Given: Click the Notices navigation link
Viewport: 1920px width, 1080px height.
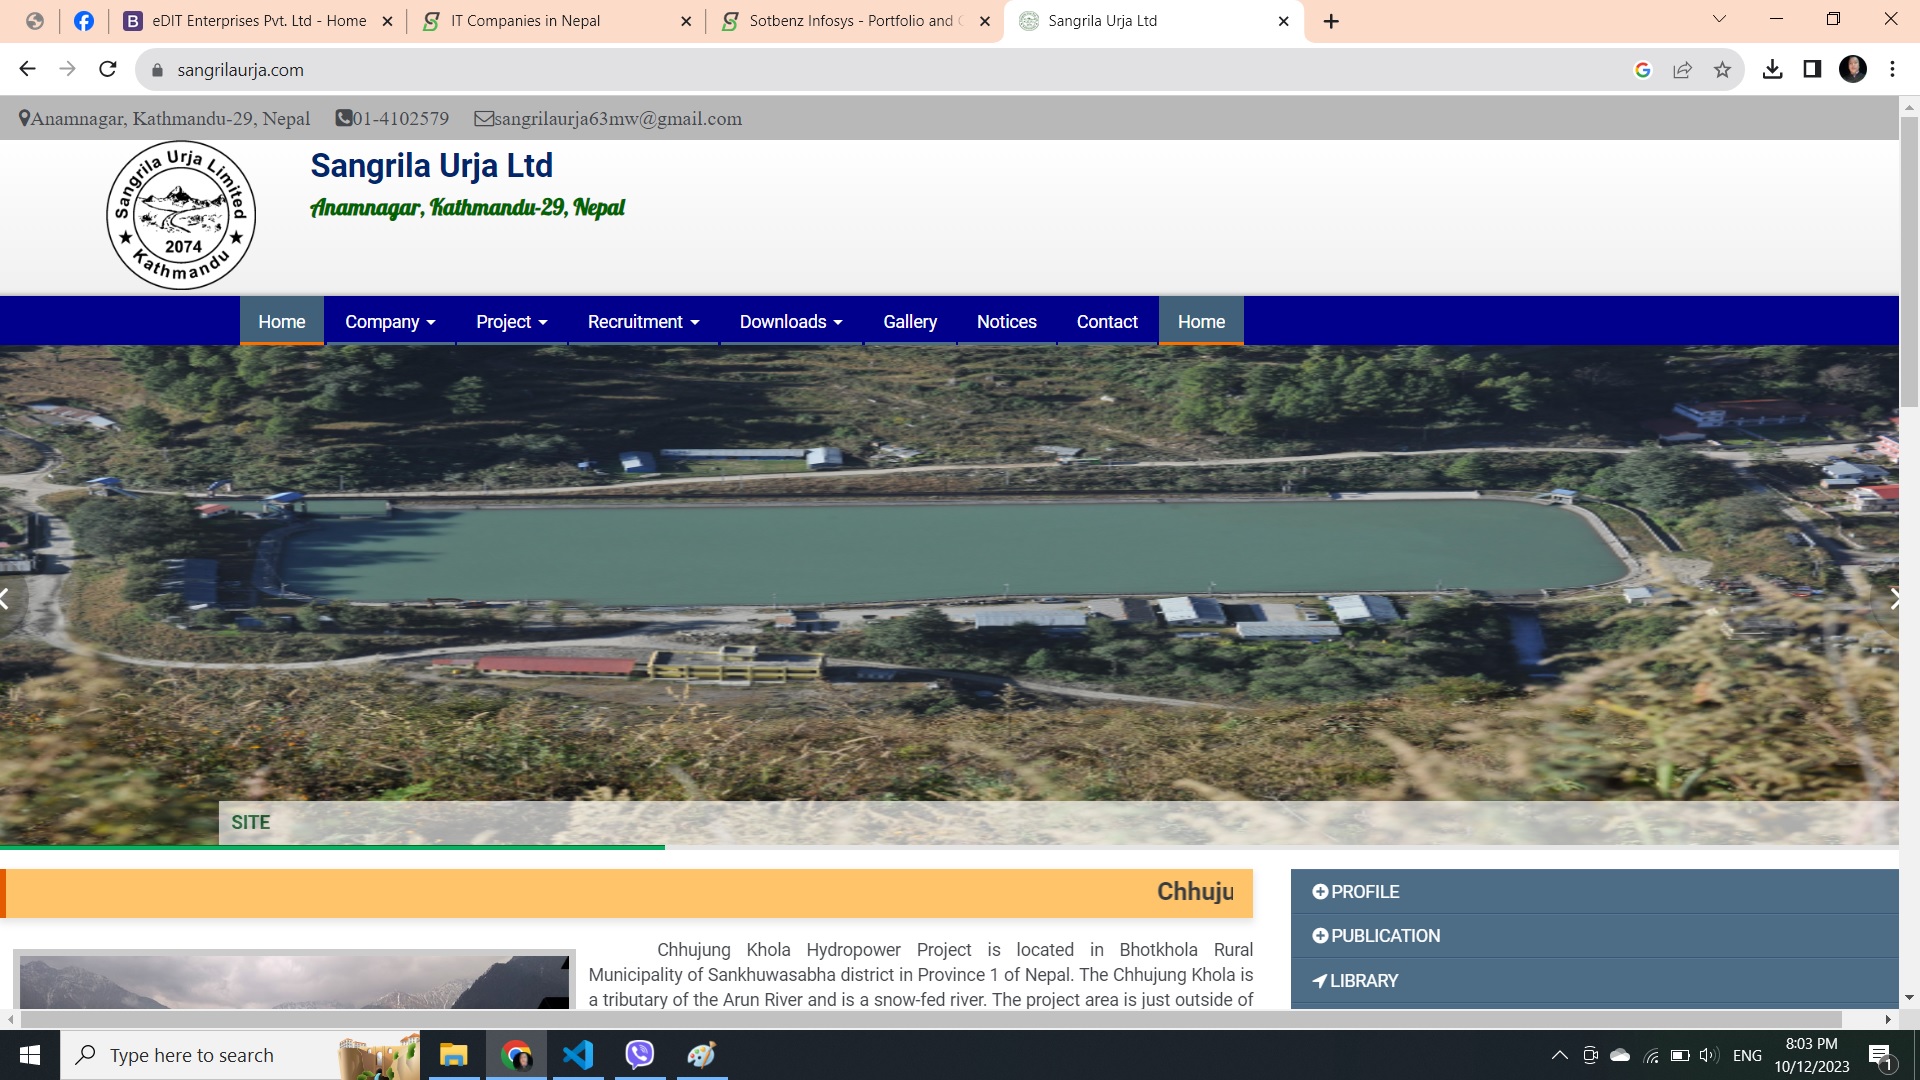Looking at the screenshot, I should pos(1006,322).
